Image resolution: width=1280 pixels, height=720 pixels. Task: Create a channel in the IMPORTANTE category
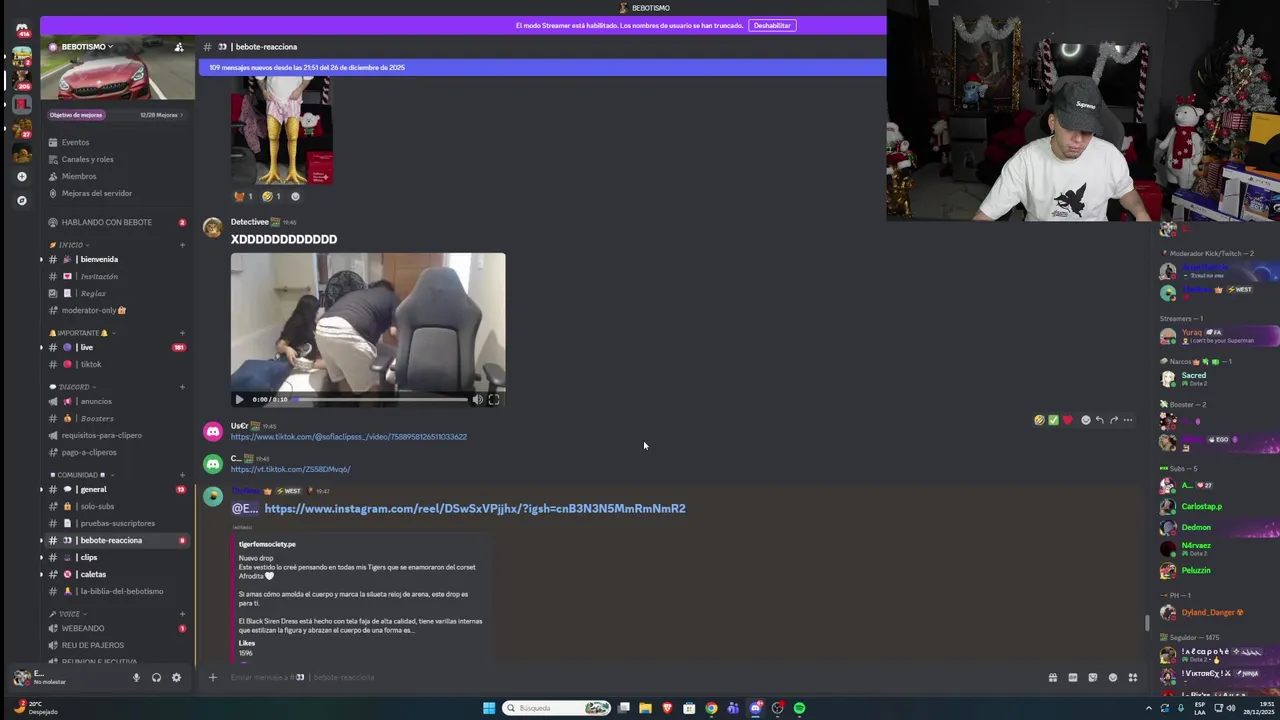click(x=182, y=333)
